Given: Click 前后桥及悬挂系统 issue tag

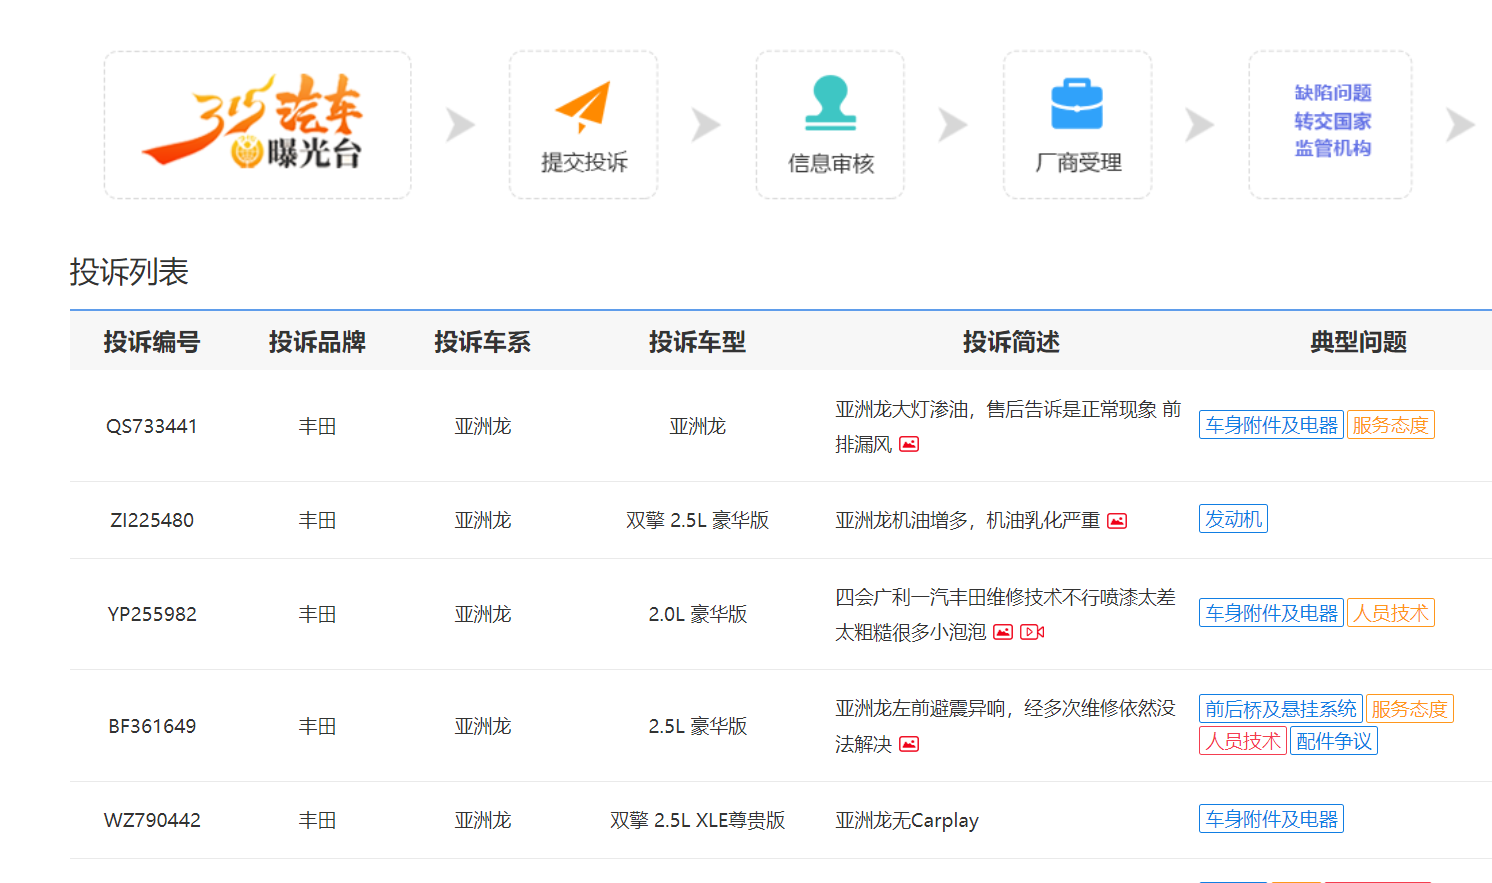Looking at the screenshot, I should click(1280, 709).
